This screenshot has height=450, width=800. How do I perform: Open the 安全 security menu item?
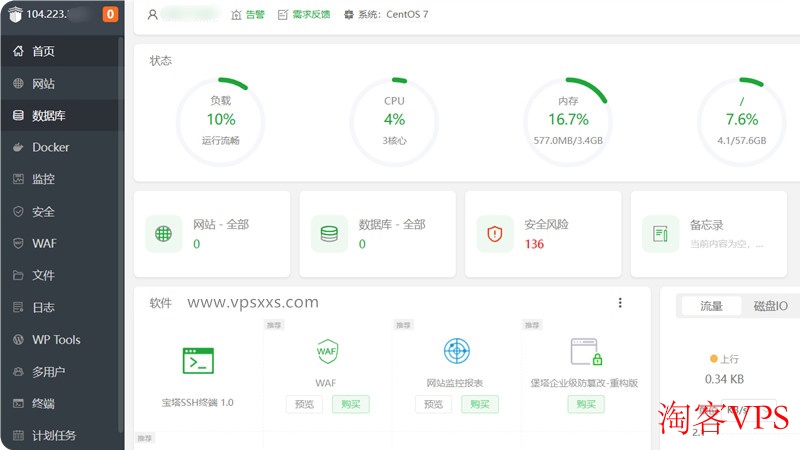pyautogui.click(x=60, y=211)
